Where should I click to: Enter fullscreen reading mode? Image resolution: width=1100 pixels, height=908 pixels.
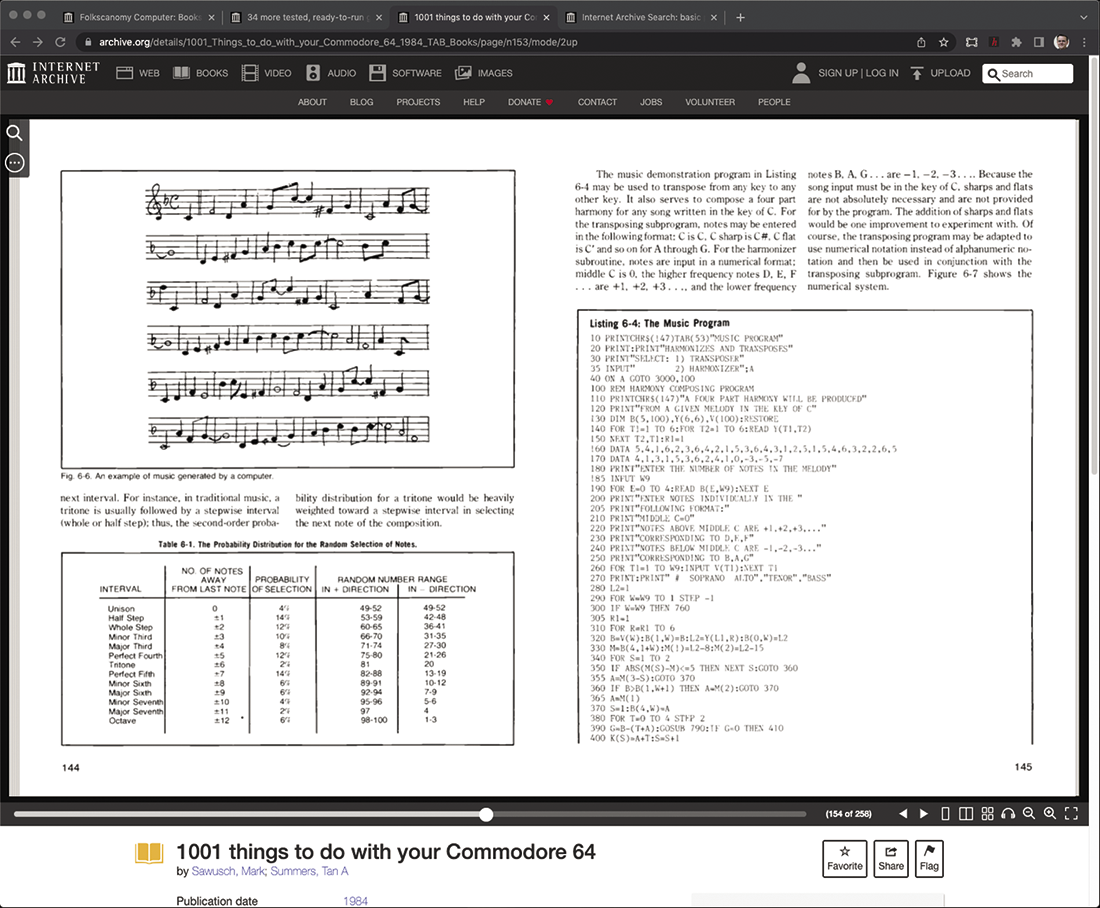[x=1071, y=814]
